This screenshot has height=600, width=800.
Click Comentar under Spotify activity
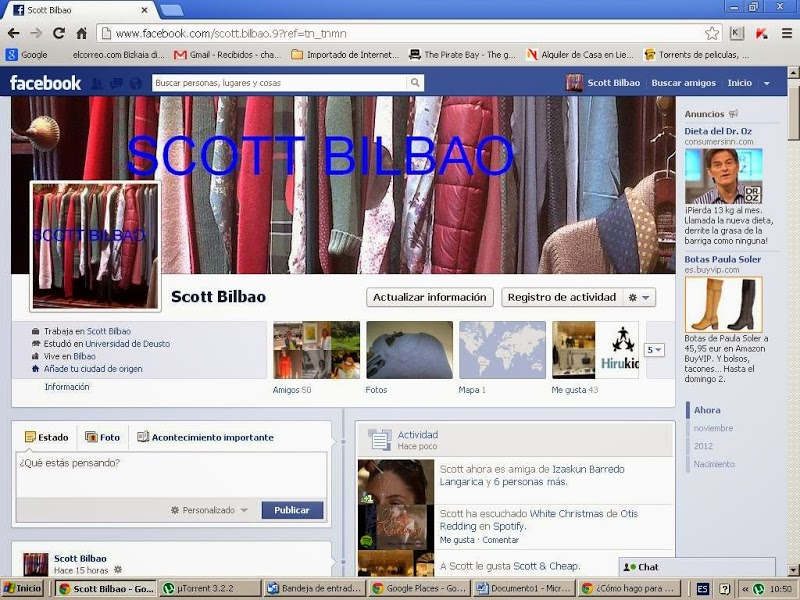point(501,540)
